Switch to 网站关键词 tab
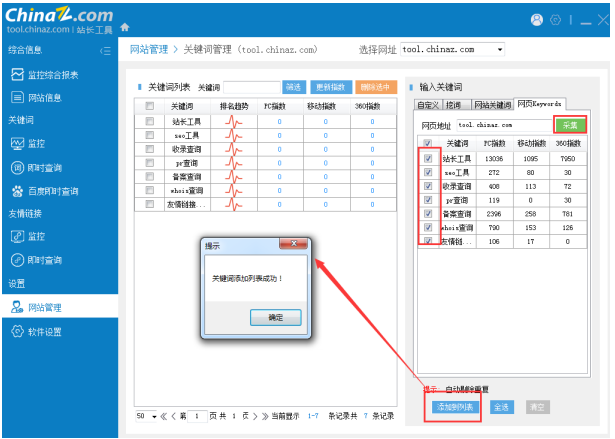Screen dimensions: 615x439 493,105
